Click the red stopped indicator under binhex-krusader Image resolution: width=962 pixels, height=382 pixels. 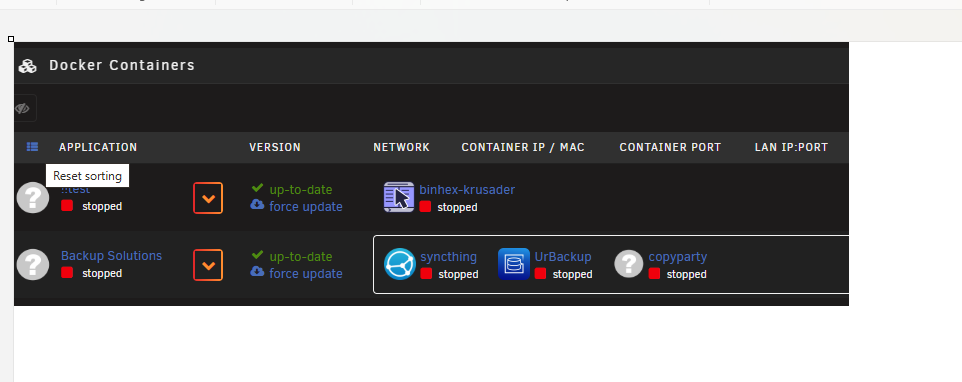coord(425,207)
